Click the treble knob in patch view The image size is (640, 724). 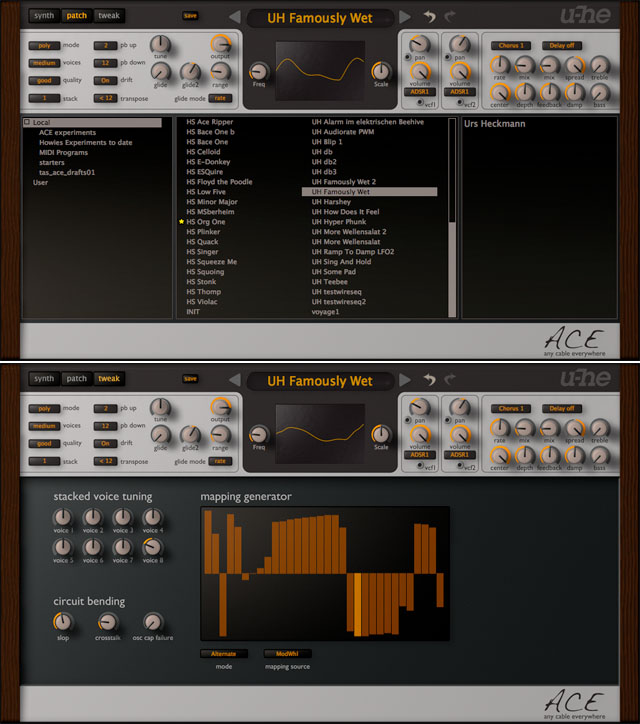tap(599, 65)
